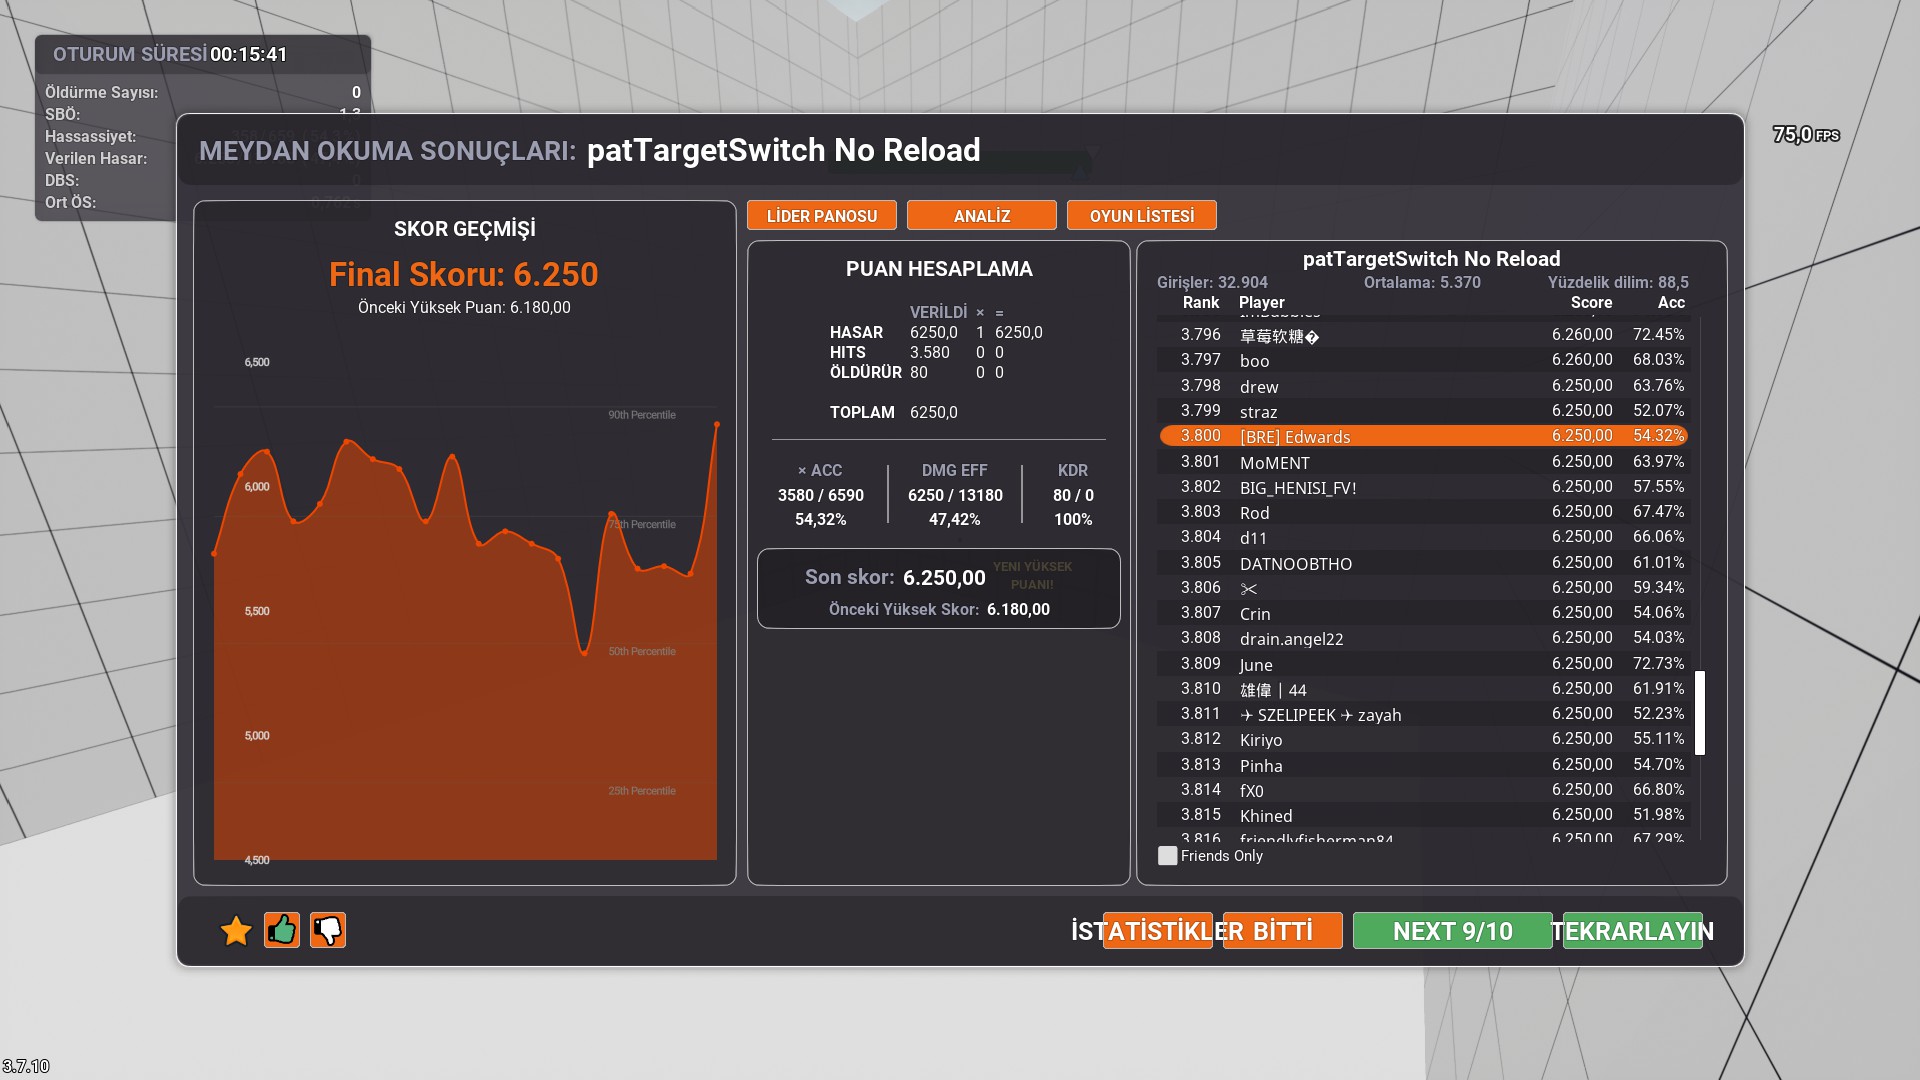Click the BİTTİ done button

1282,931
